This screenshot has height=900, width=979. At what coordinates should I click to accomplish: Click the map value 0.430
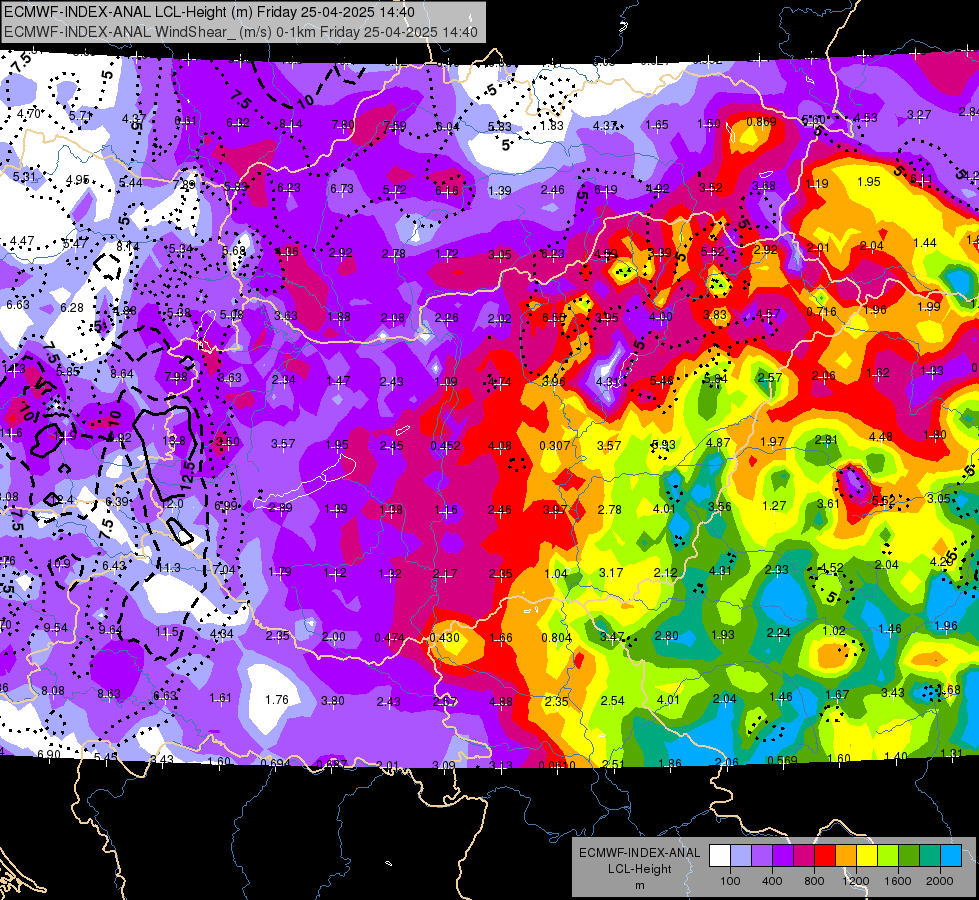coord(445,638)
